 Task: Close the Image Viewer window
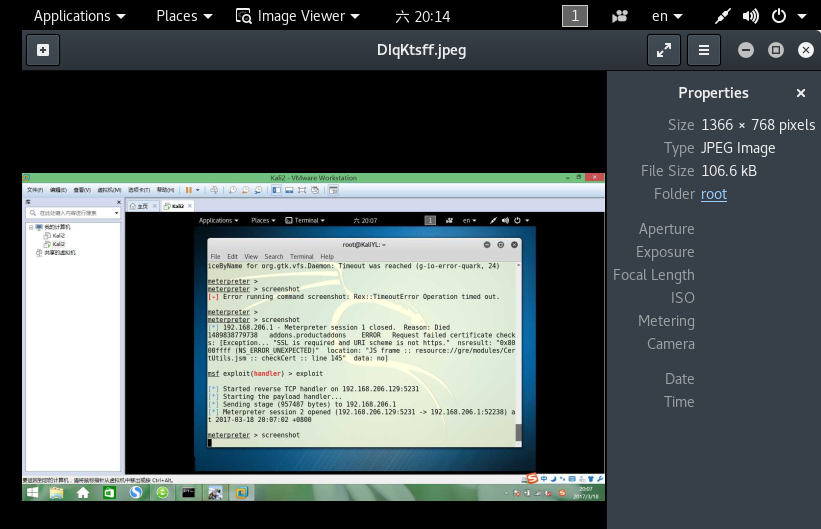pos(805,50)
